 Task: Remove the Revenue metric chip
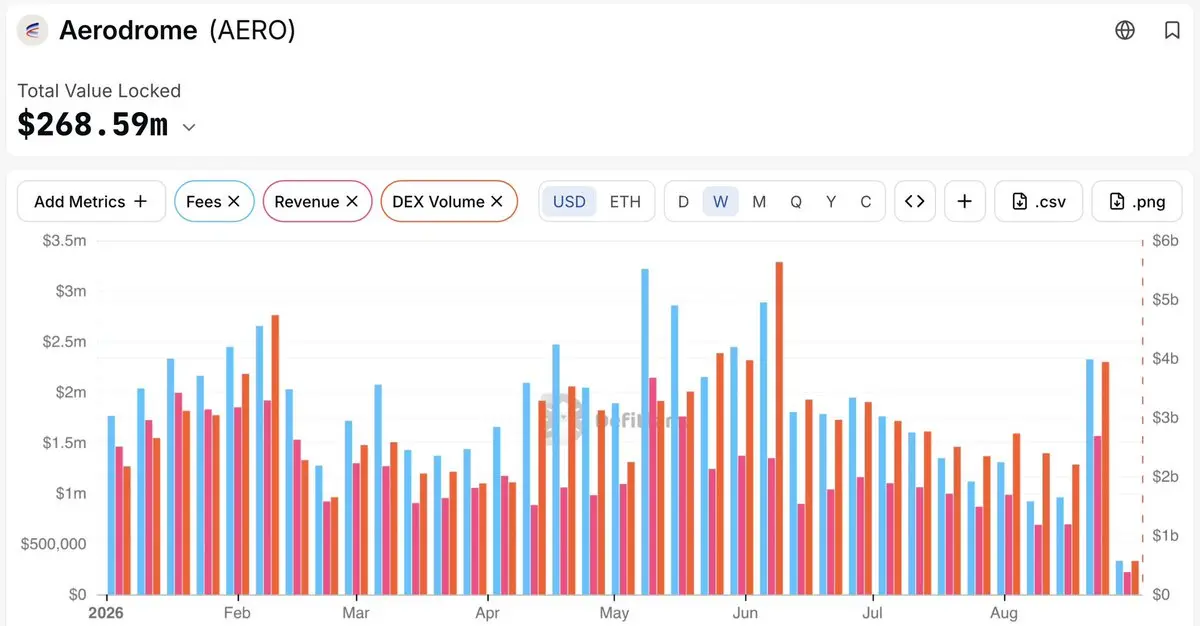352,201
